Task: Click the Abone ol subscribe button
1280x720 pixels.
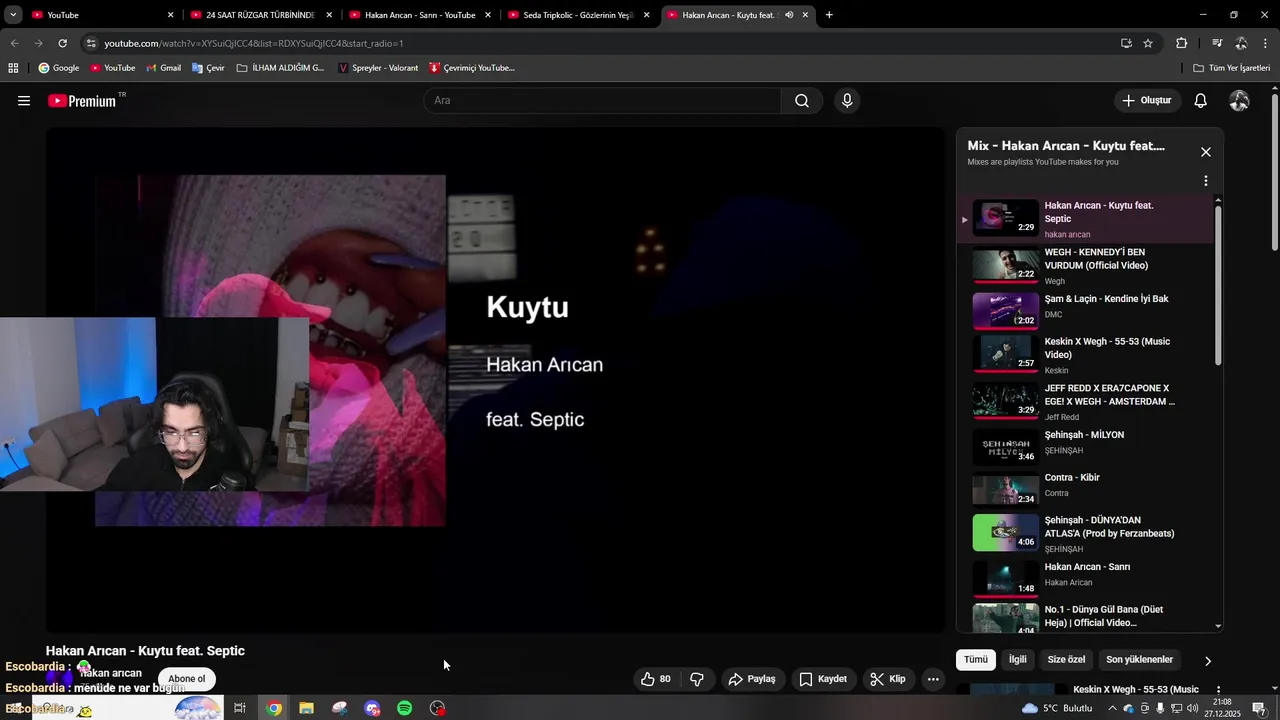Action: [x=186, y=679]
